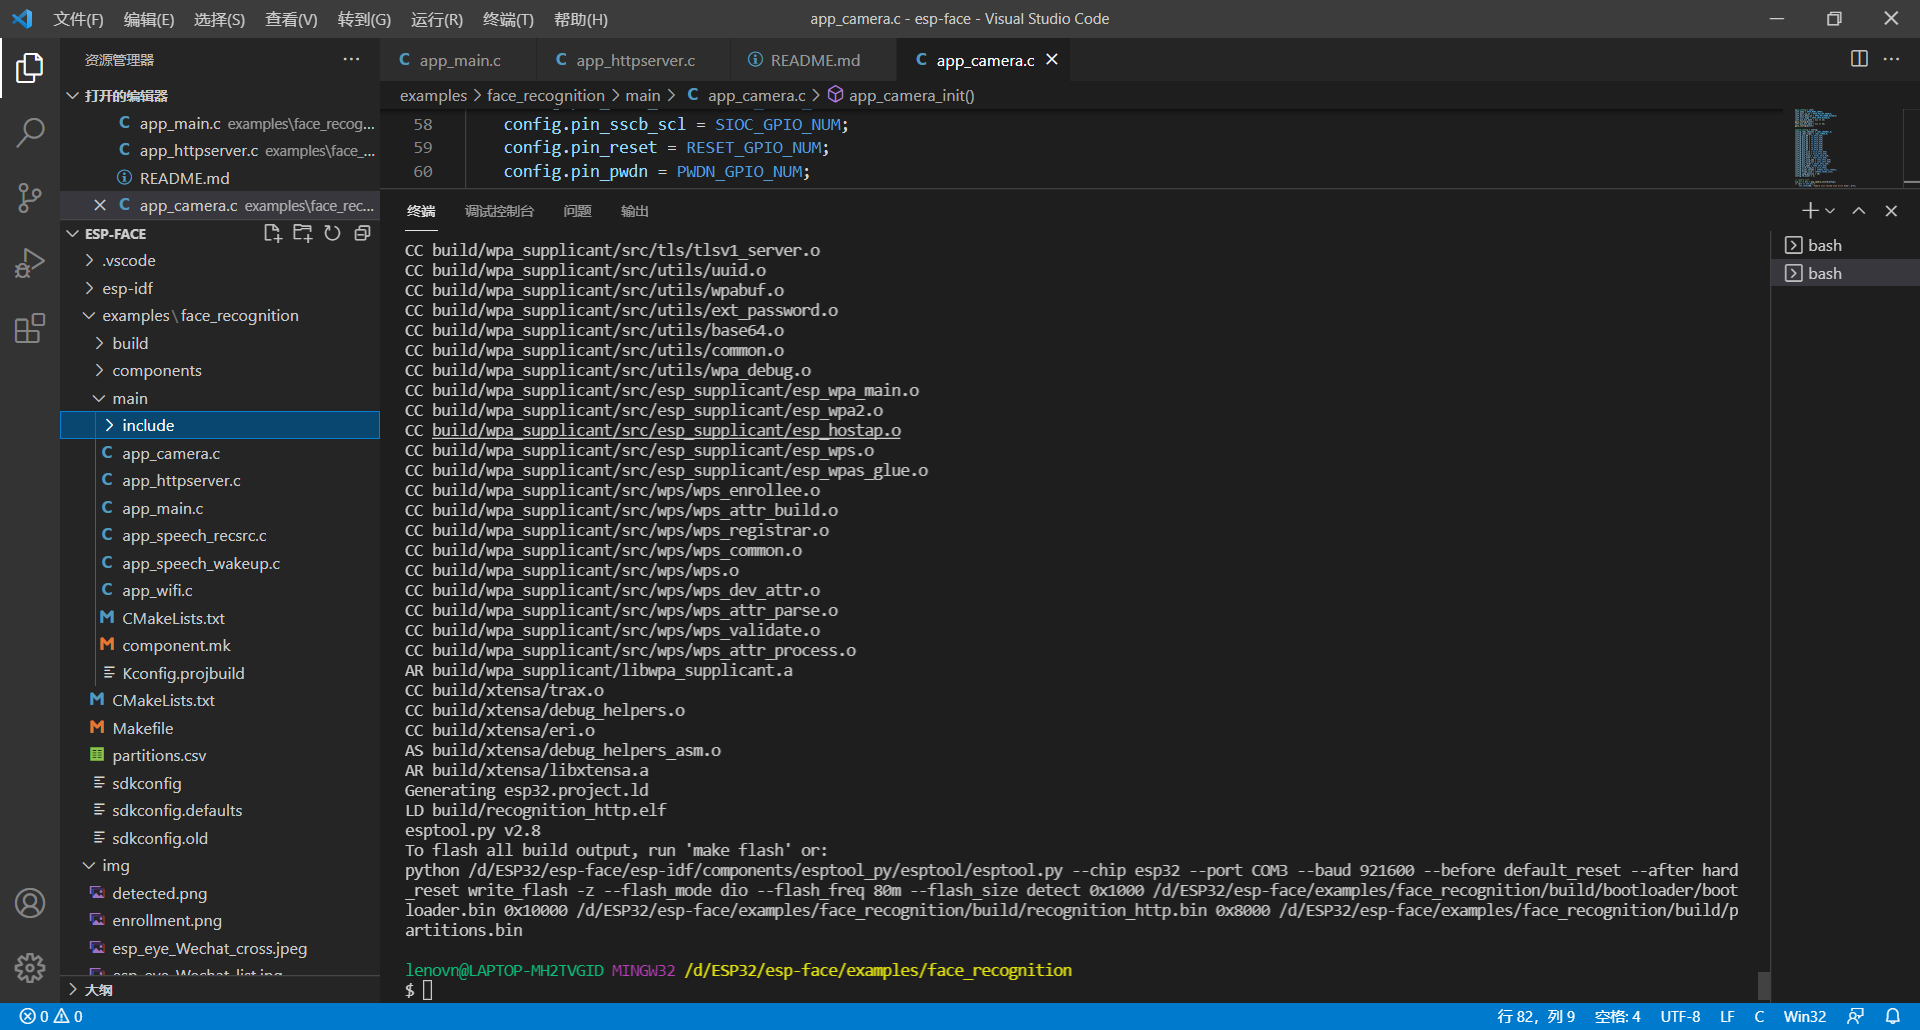Change UTF-8 encoding in status bar
Image resolution: width=1920 pixels, height=1030 pixels.
click(1680, 1016)
